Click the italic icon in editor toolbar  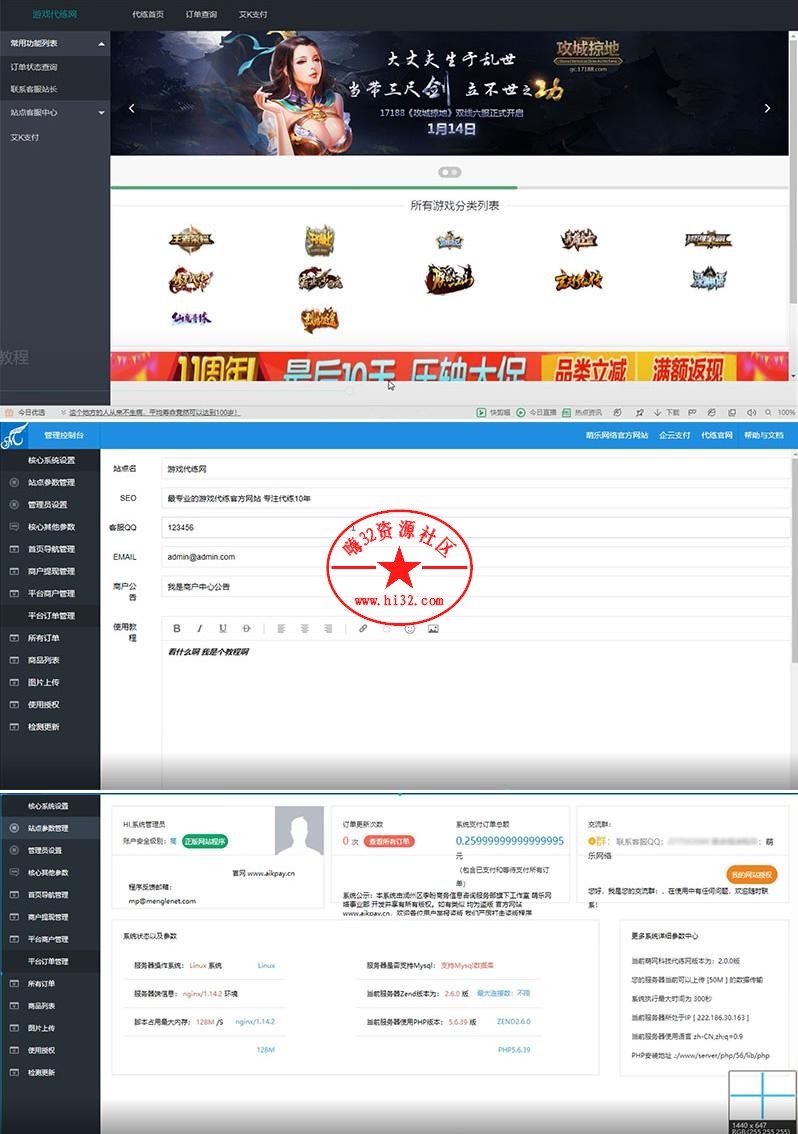199,629
